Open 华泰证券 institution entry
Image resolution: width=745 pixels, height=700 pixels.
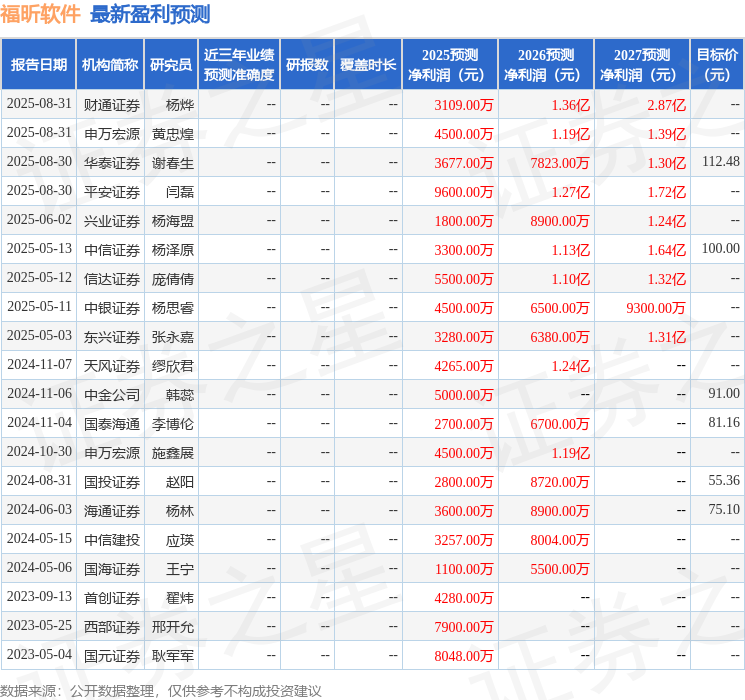coord(111,162)
